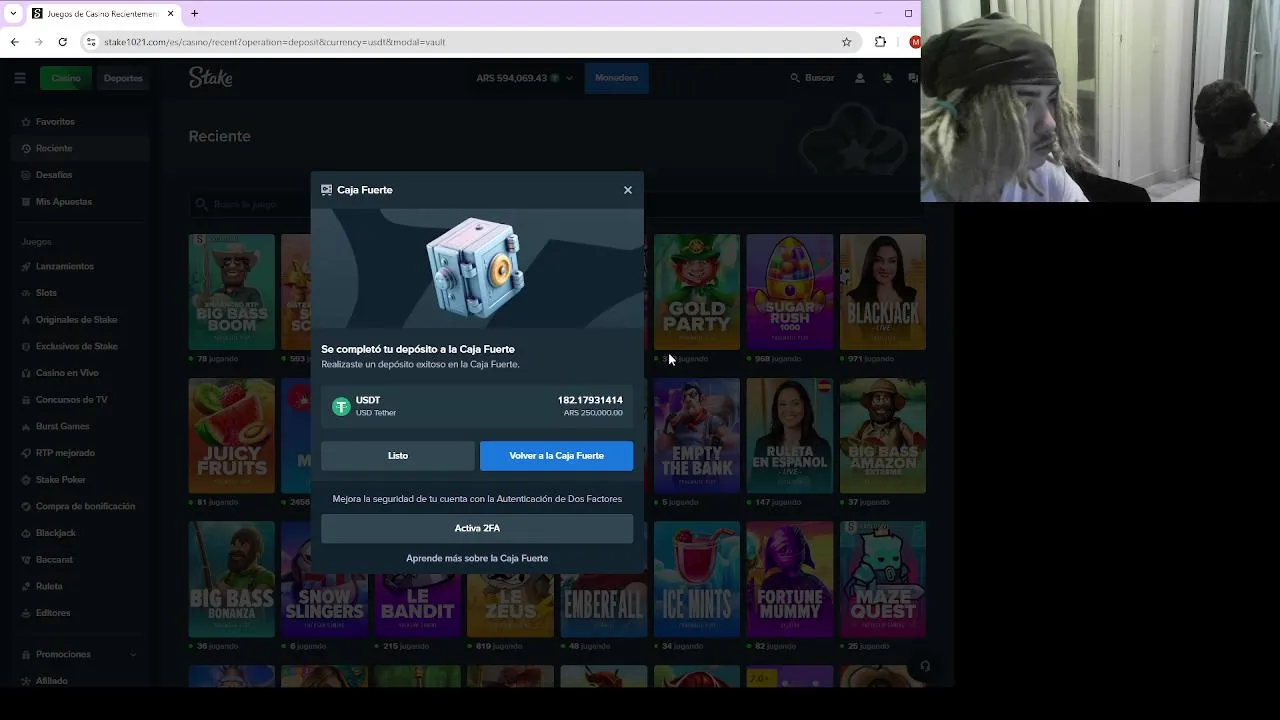Open the hamburger menu icon
This screenshot has height=720, width=1280.
coord(20,78)
